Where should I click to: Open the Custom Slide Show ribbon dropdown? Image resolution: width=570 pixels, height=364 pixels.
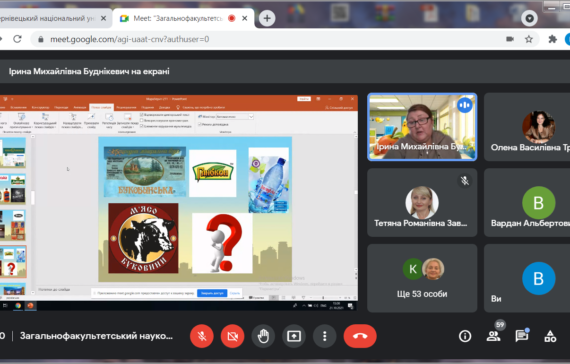coord(45,121)
